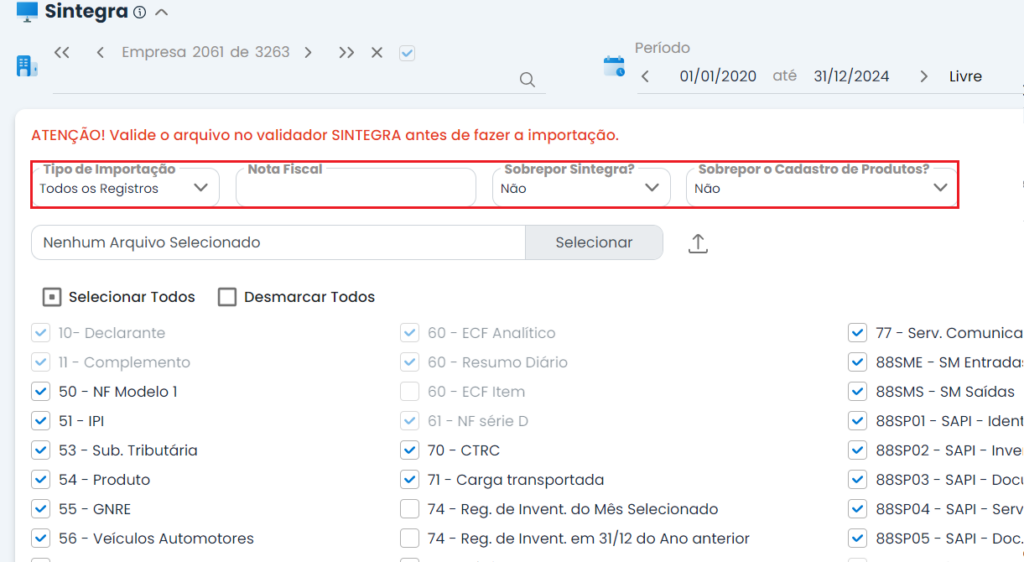Open Sobrepor Sintegra dropdown
This screenshot has width=1024, height=562.
tap(580, 188)
